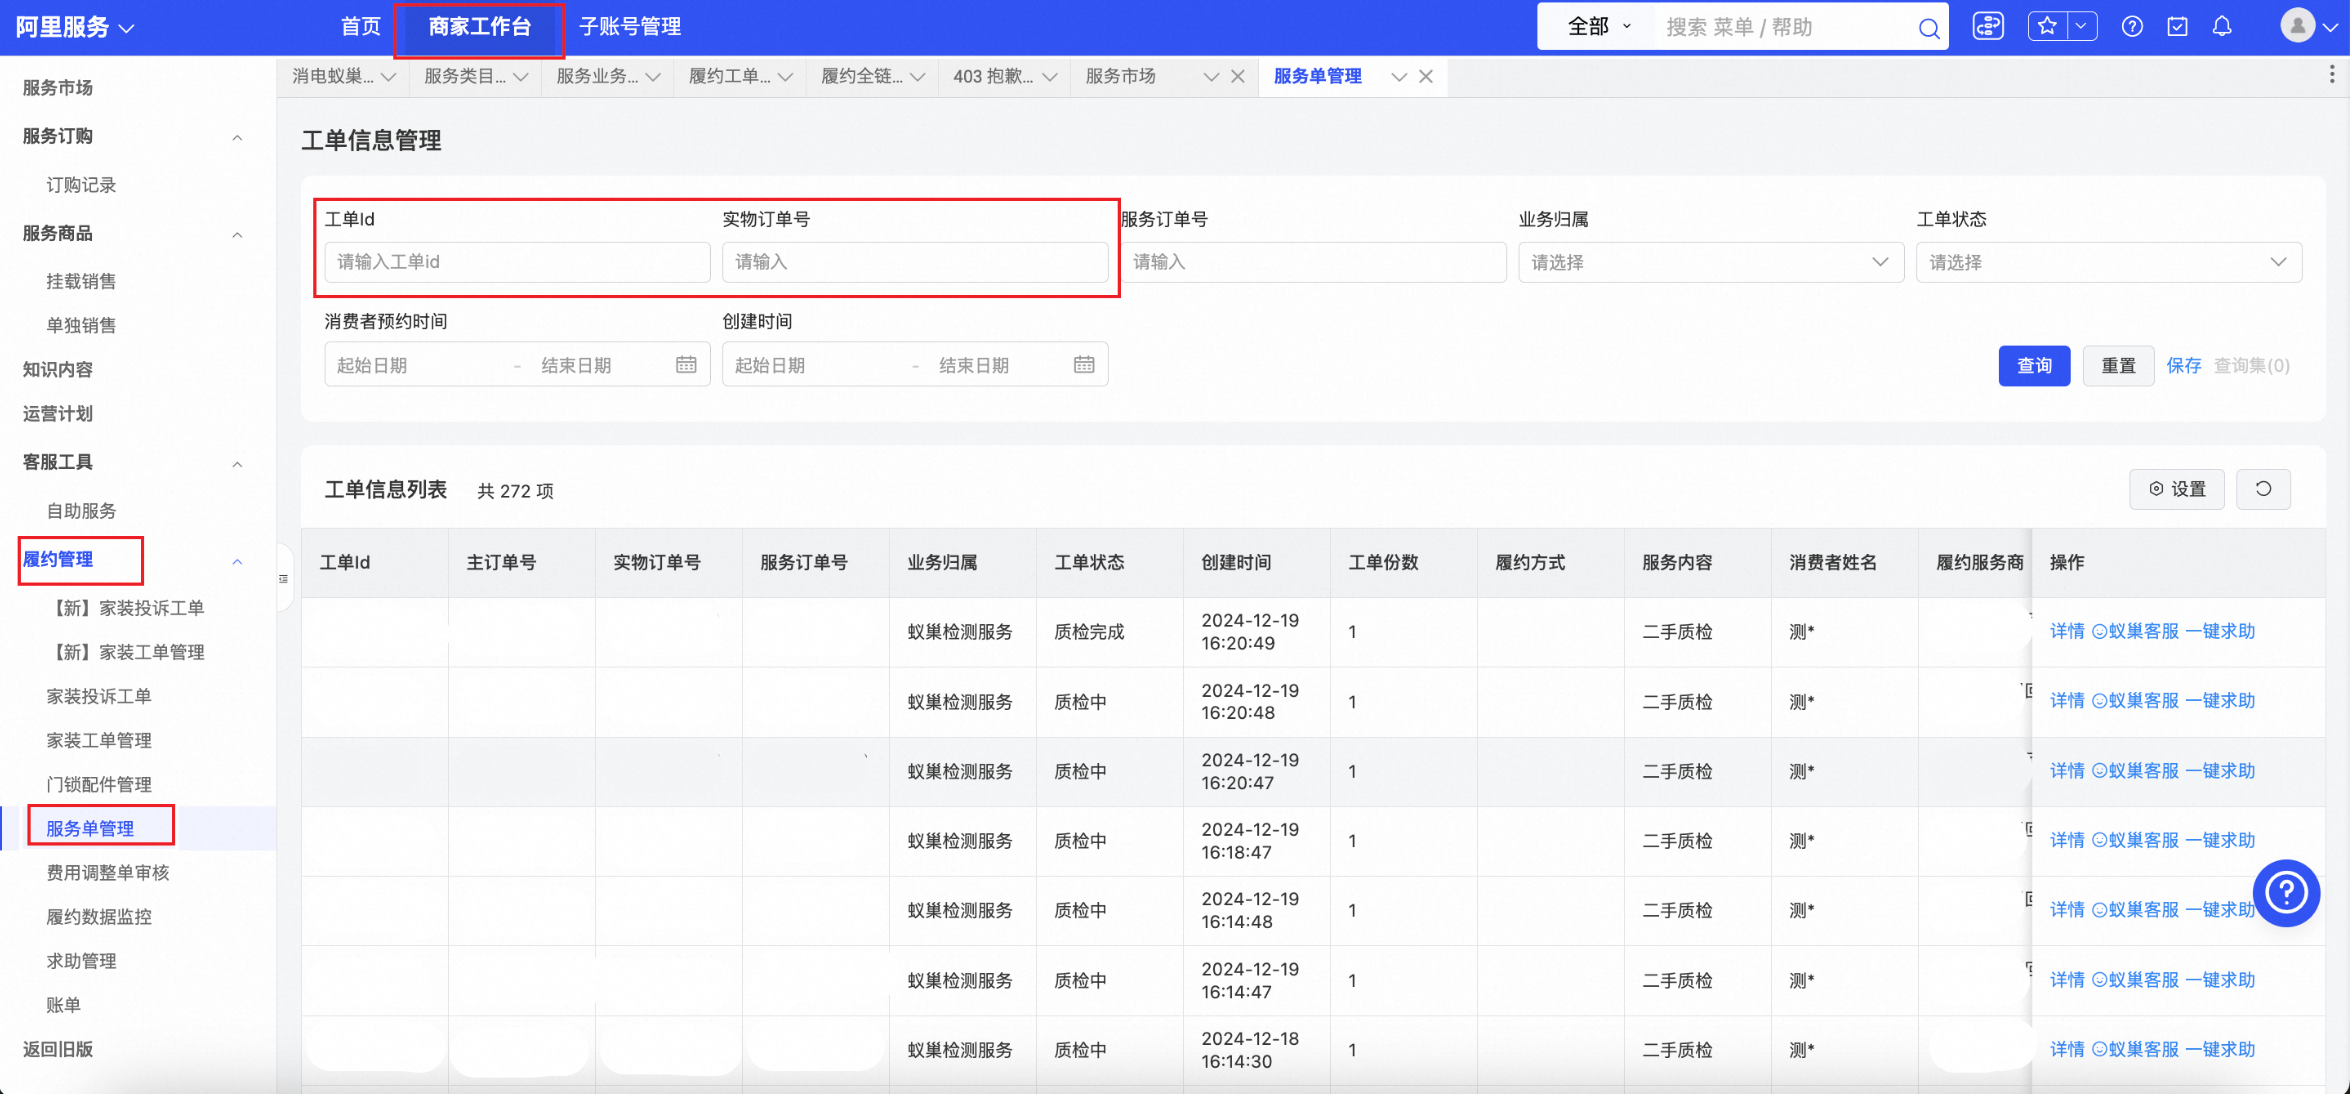The height and width of the screenshot is (1094, 2350).
Task: Select 商家工作台 in the top navigation
Action: (x=480, y=27)
